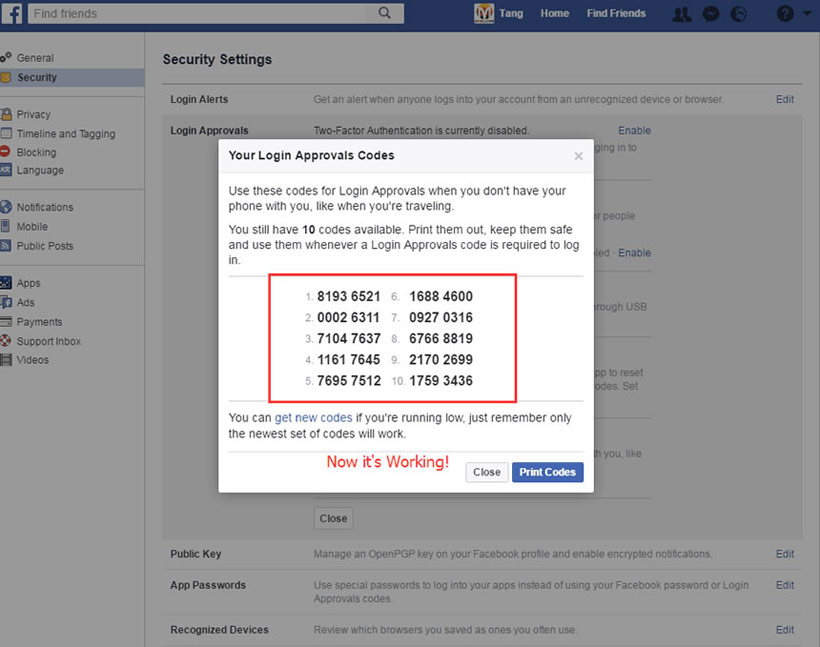The height and width of the screenshot is (647, 820).
Task: Focus the Find friends search field
Action: [216, 14]
